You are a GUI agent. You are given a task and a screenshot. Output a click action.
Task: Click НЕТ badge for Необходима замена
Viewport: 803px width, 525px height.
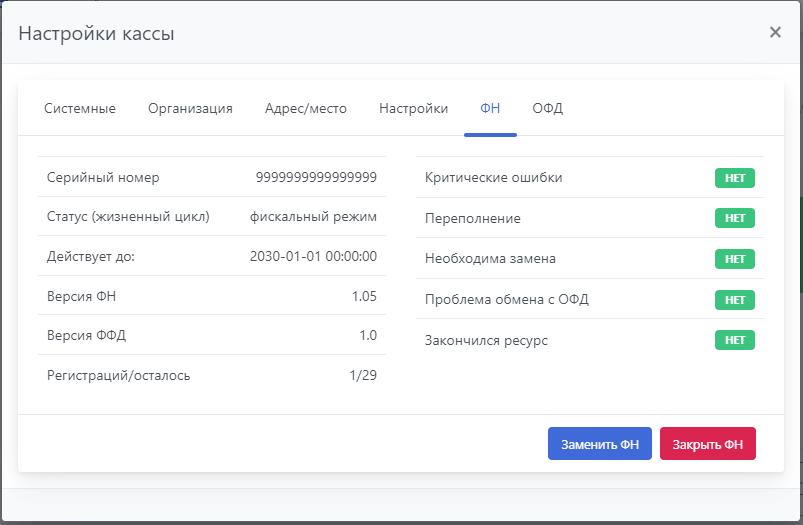(734, 259)
